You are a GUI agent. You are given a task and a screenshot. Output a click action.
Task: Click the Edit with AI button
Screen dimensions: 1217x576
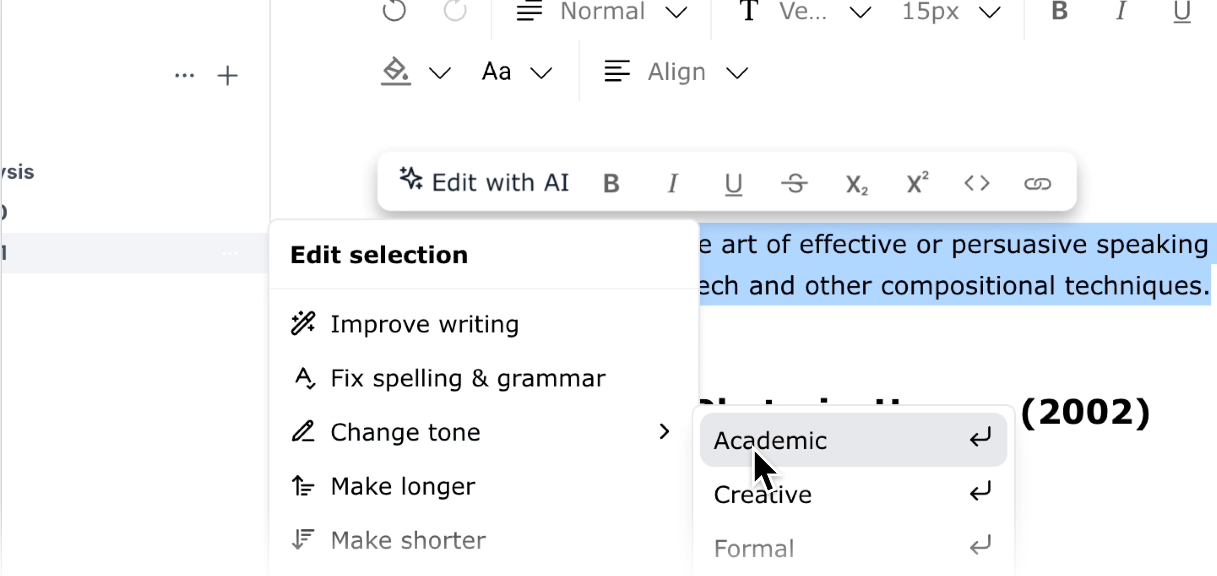coord(484,182)
